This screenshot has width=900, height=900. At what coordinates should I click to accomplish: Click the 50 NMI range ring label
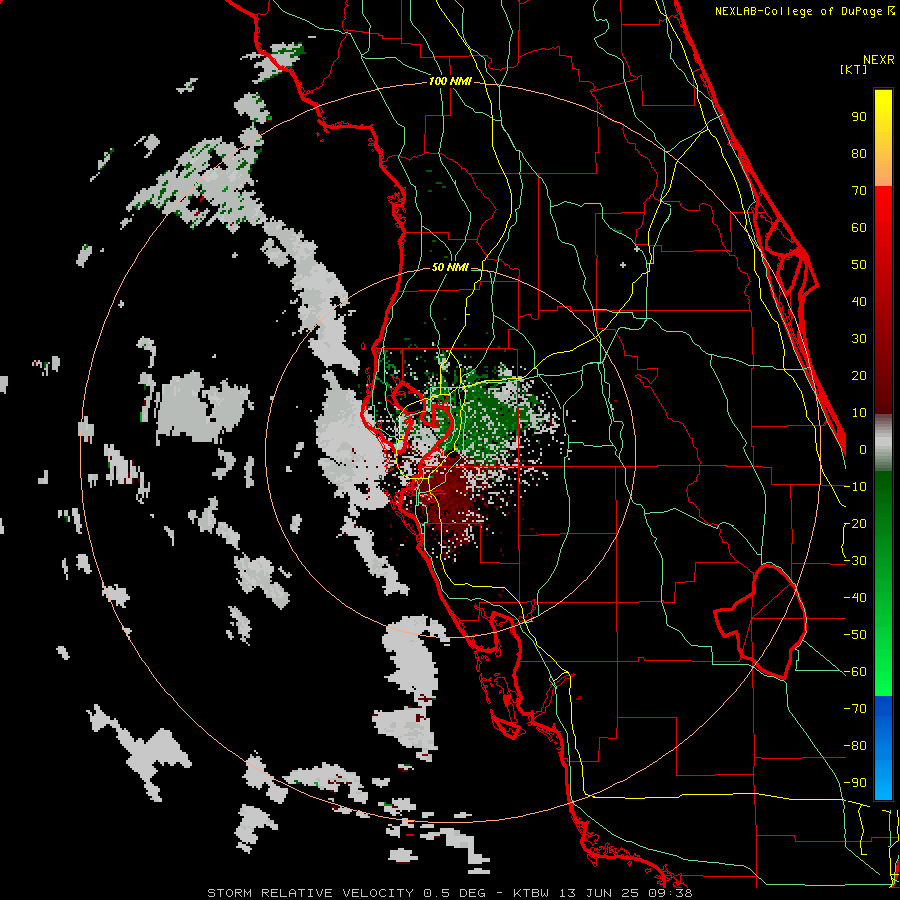pyautogui.click(x=450, y=267)
